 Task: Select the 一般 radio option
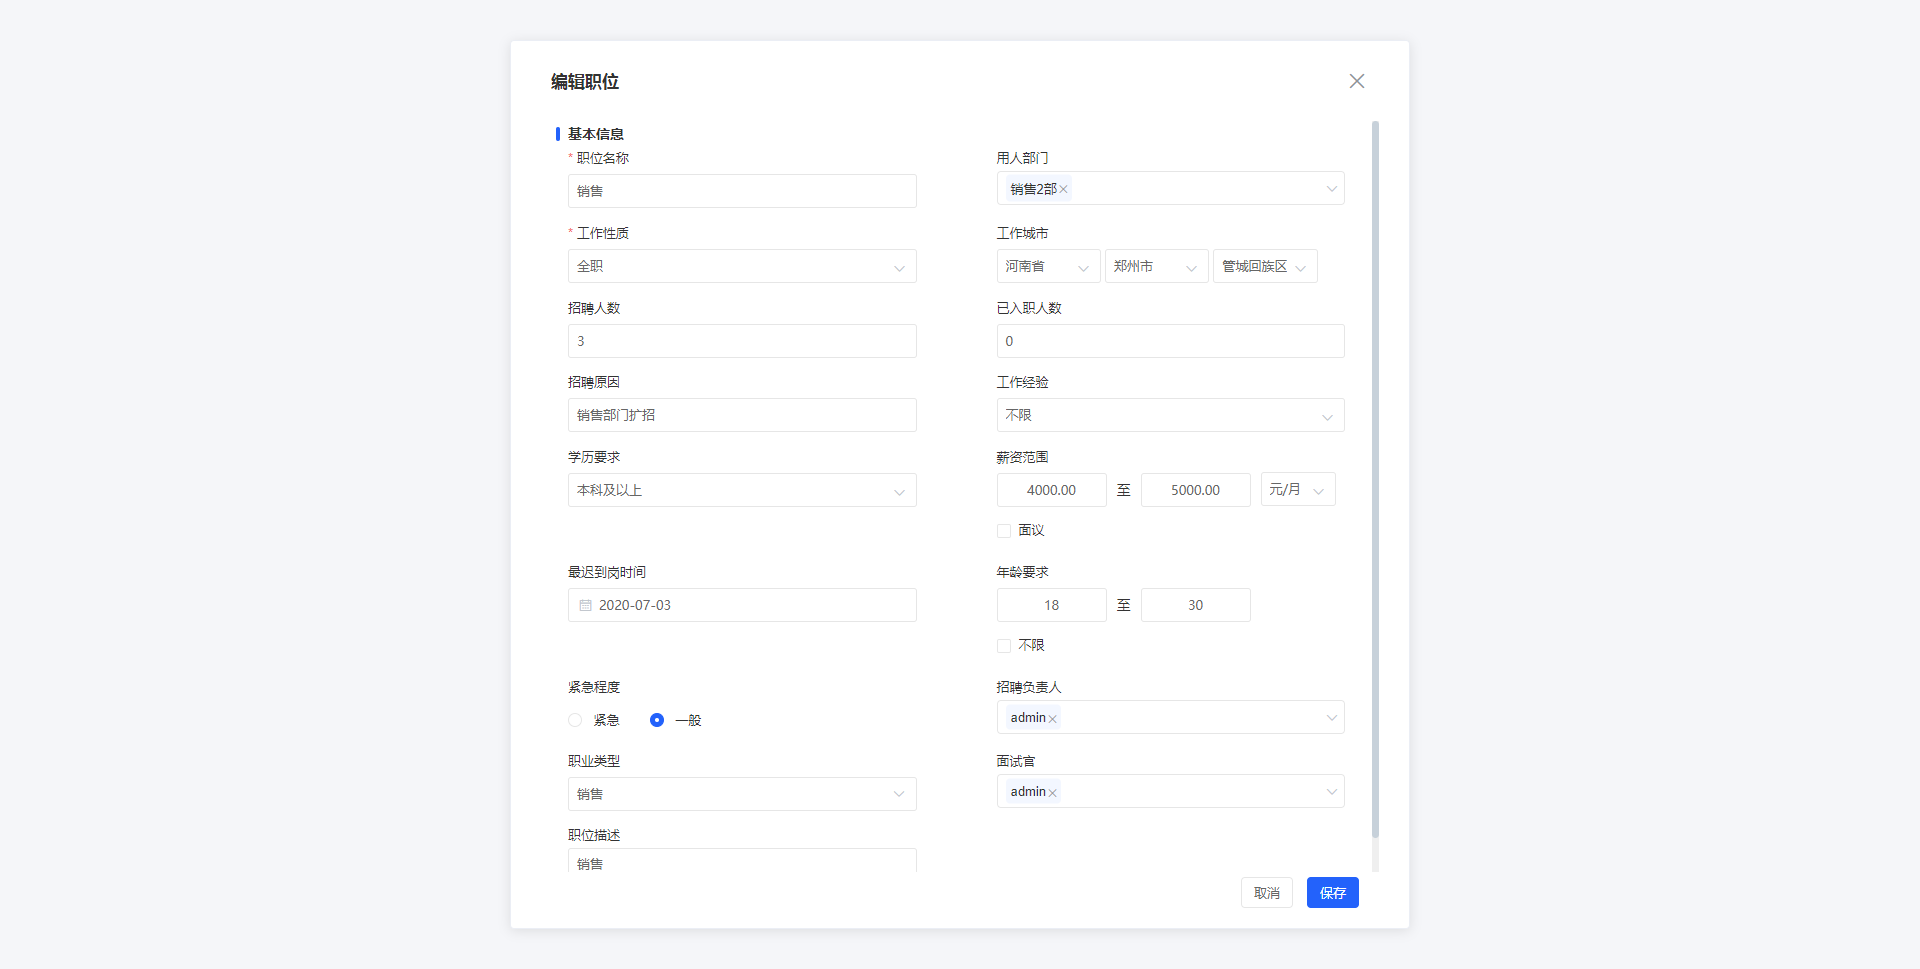pos(657,720)
